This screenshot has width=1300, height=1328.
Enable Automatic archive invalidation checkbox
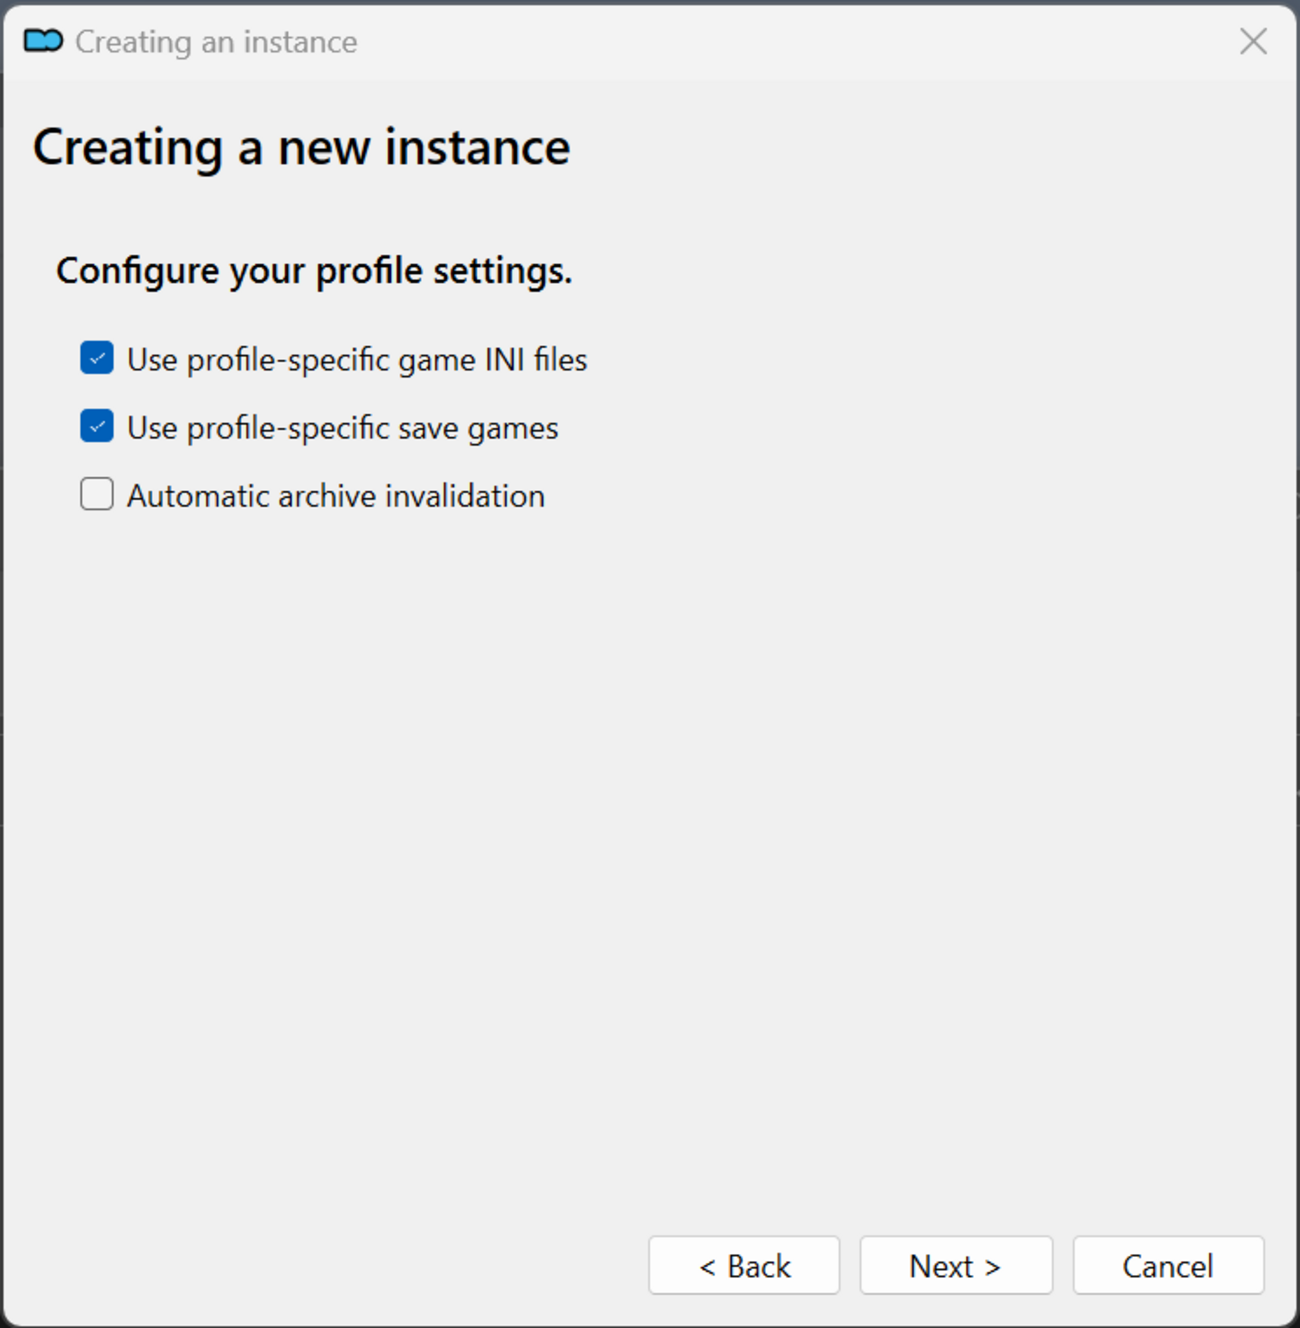pos(97,494)
